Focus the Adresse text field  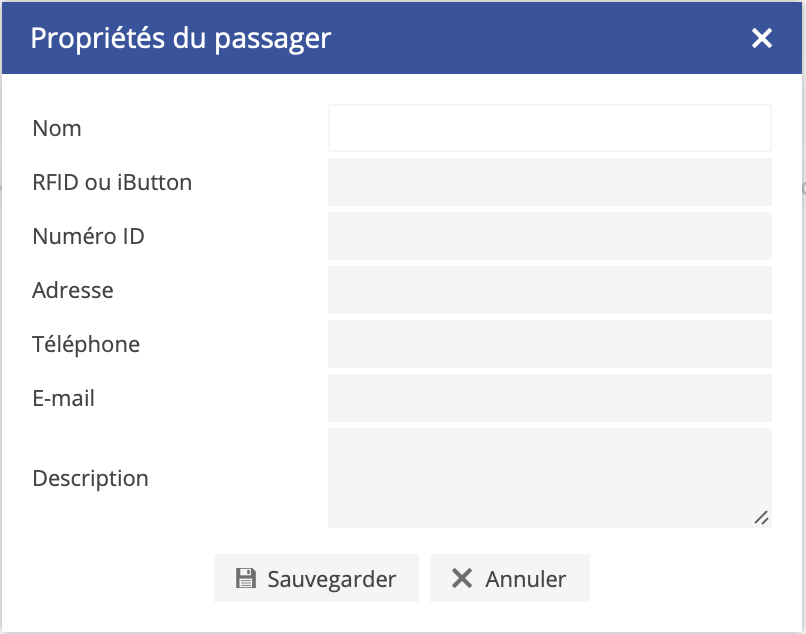pos(549,290)
